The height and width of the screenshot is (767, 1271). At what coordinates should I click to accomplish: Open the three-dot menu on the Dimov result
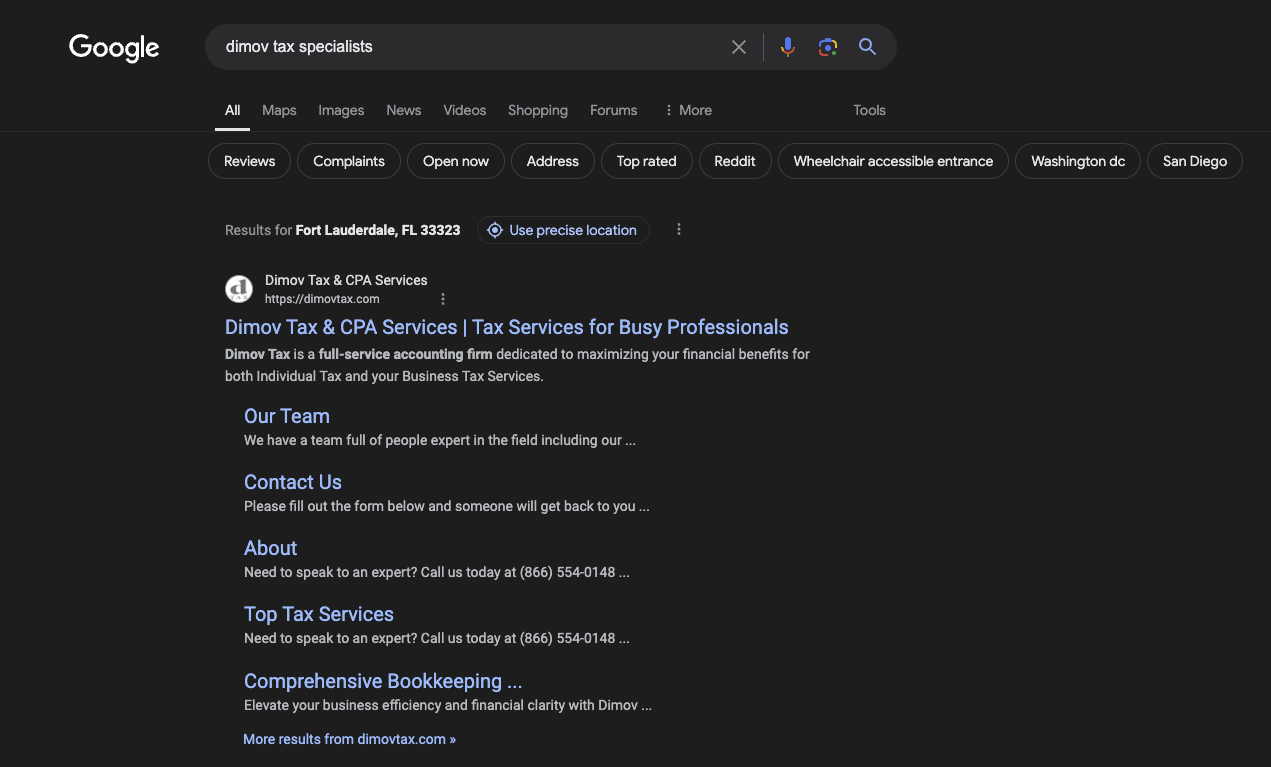(443, 298)
